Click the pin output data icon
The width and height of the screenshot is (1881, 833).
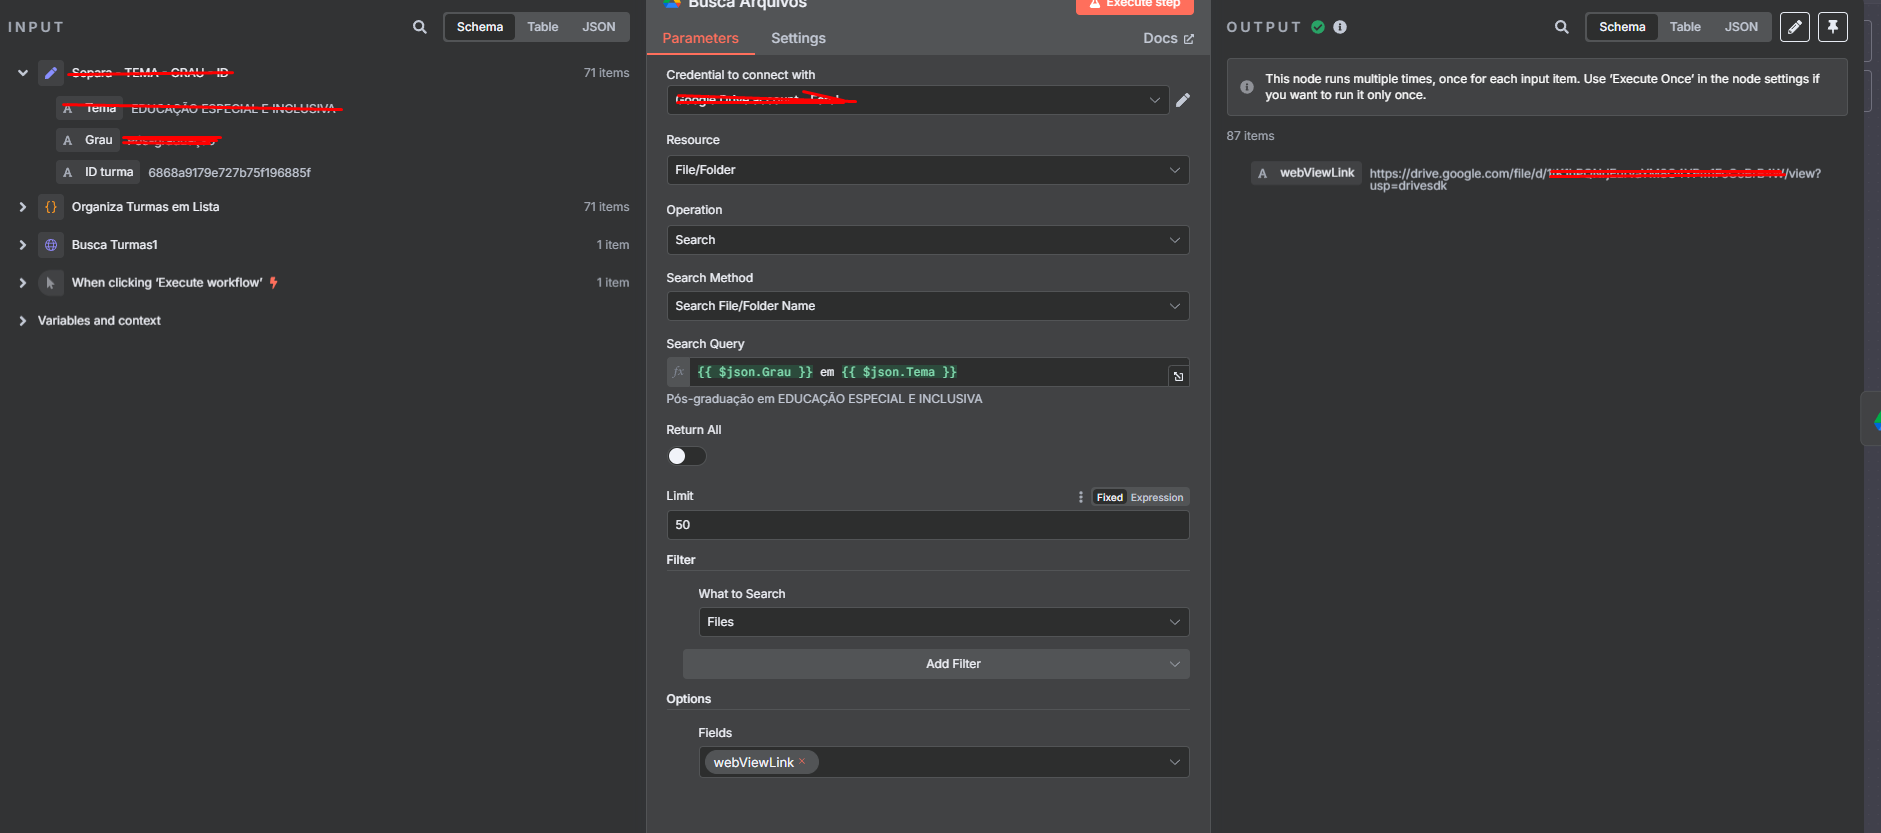(1833, 27)
